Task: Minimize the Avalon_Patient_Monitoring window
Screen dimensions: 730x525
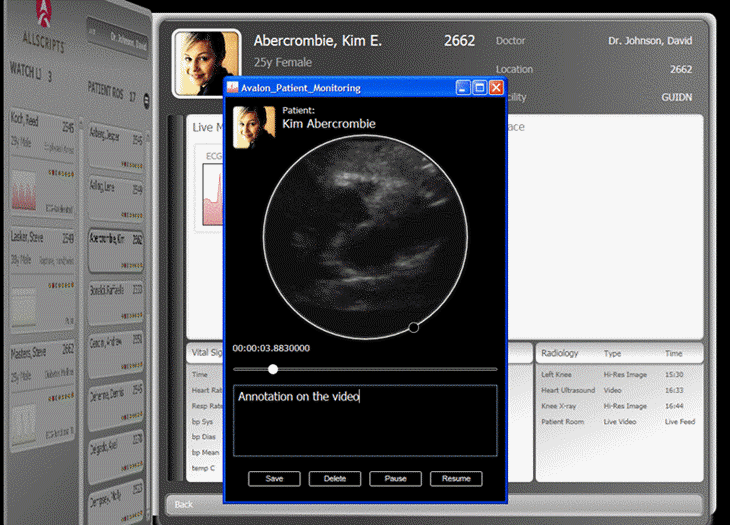Action: (x=463, y=88)
